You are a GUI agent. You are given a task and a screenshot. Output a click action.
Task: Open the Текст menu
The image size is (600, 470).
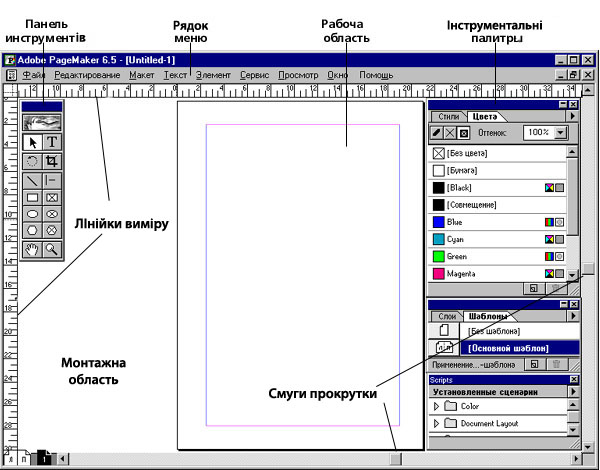tap(175, 75)
